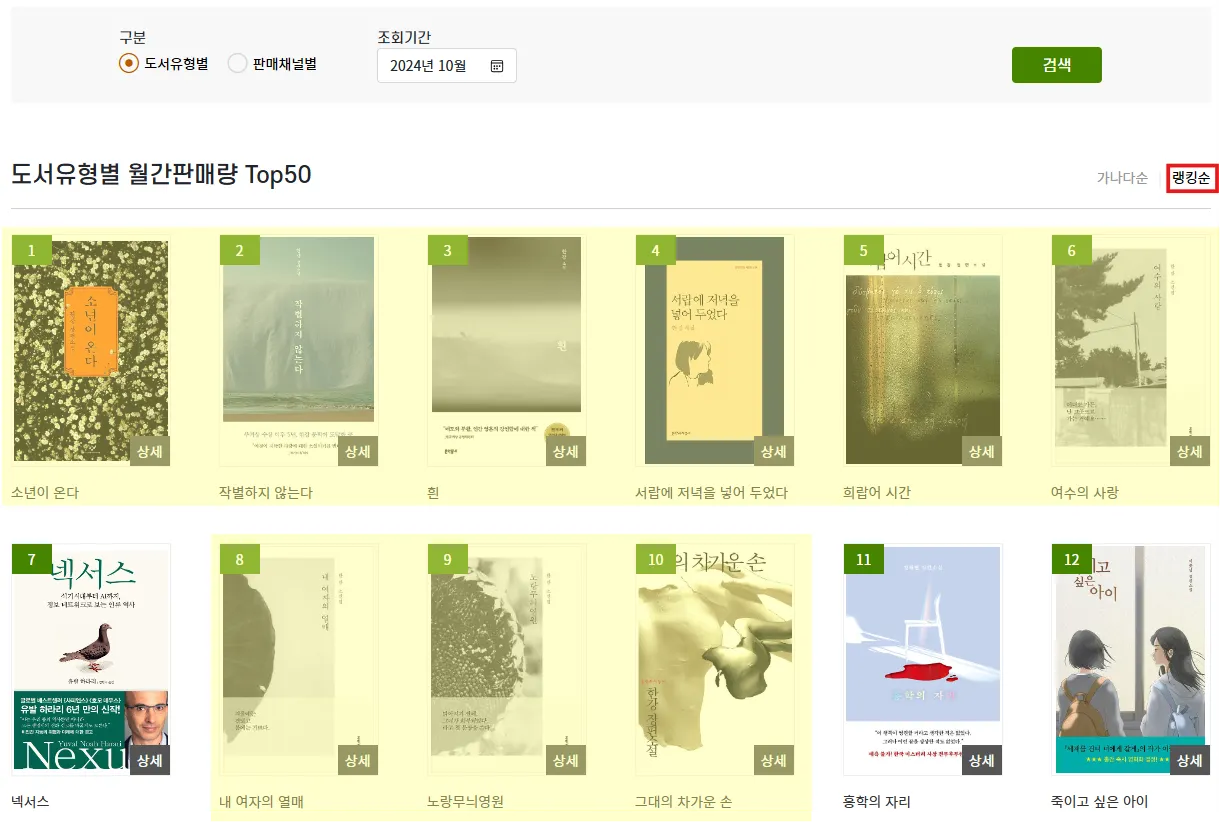Click the rank 6 badge
This screenshot has width=1220, height=822.
coord(1072,251)
